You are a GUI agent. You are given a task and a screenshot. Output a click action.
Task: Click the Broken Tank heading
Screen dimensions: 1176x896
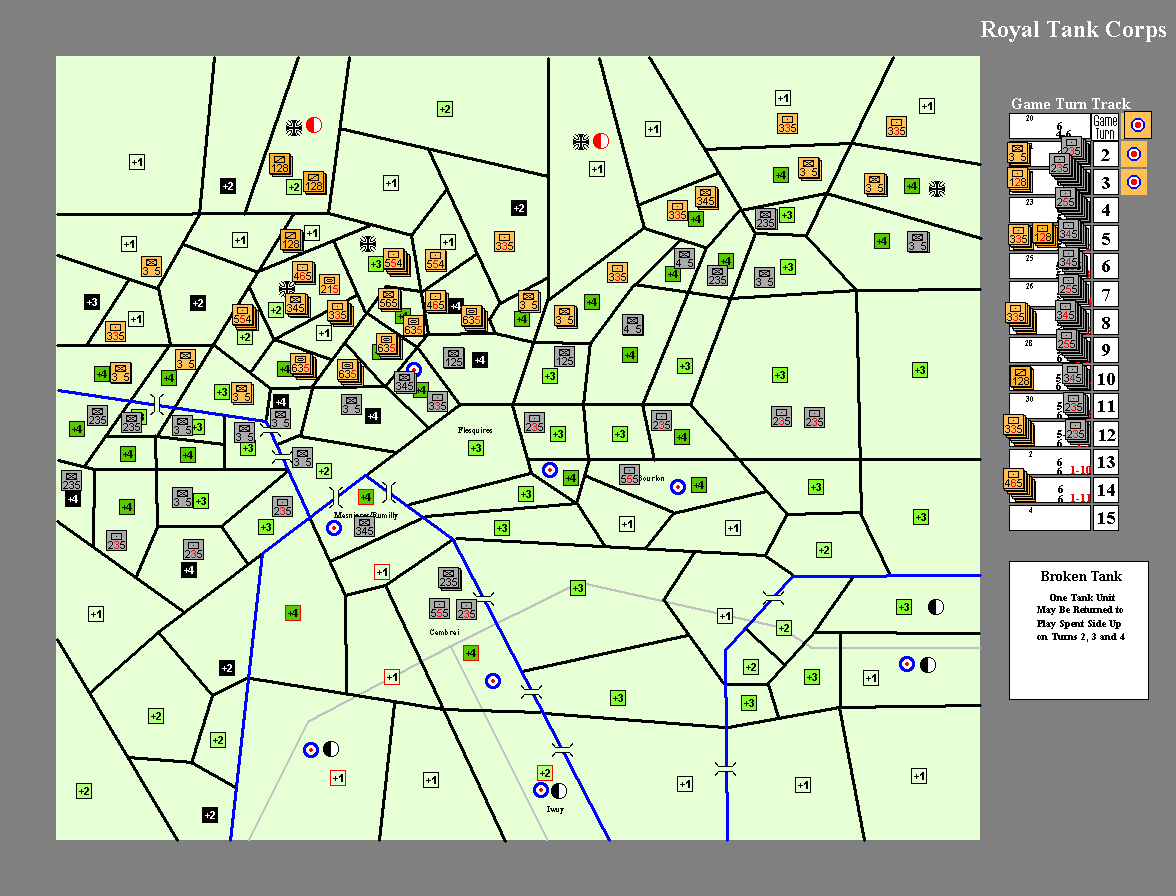coord(1081,576)
